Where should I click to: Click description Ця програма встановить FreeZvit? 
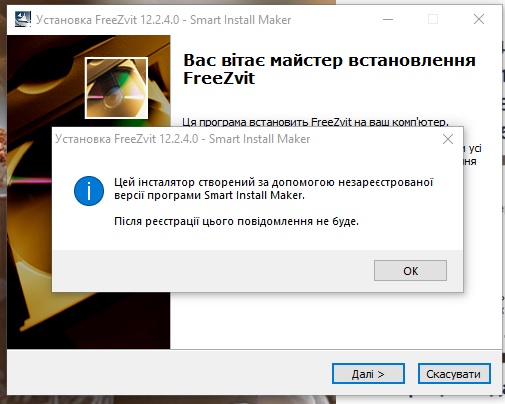316,122
